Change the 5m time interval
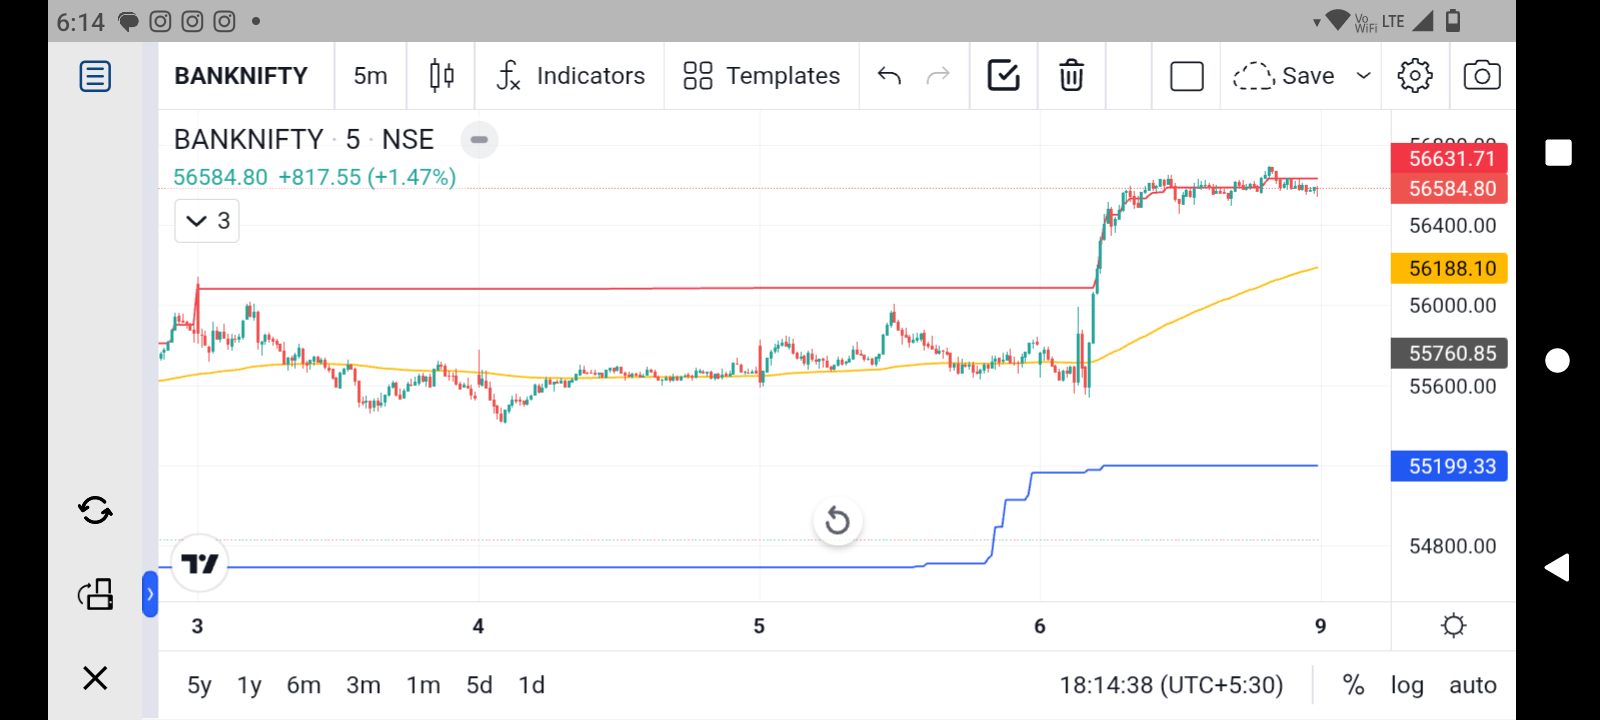 coord(370,76)
